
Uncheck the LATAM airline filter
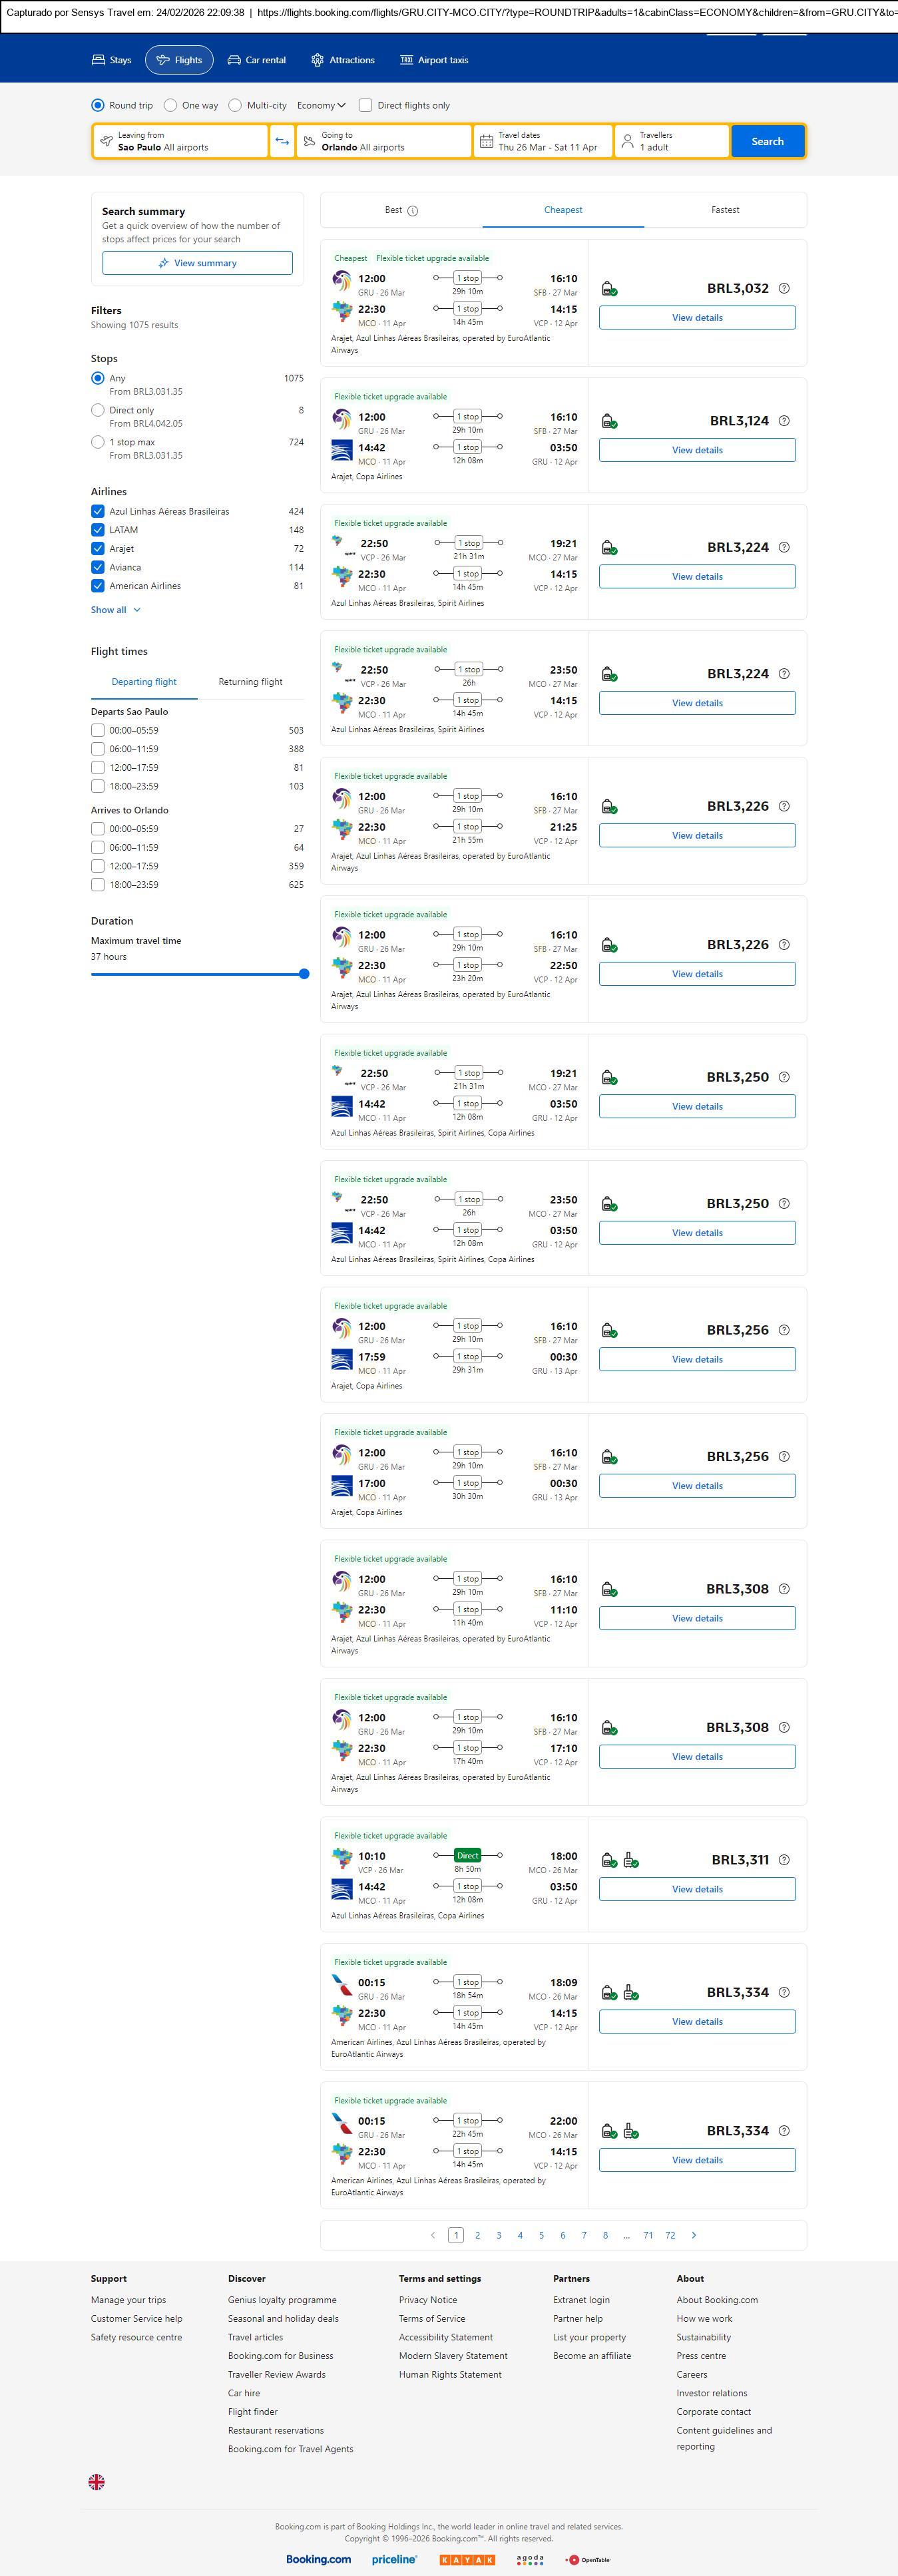pyautogui.click(x=98, y=530)
